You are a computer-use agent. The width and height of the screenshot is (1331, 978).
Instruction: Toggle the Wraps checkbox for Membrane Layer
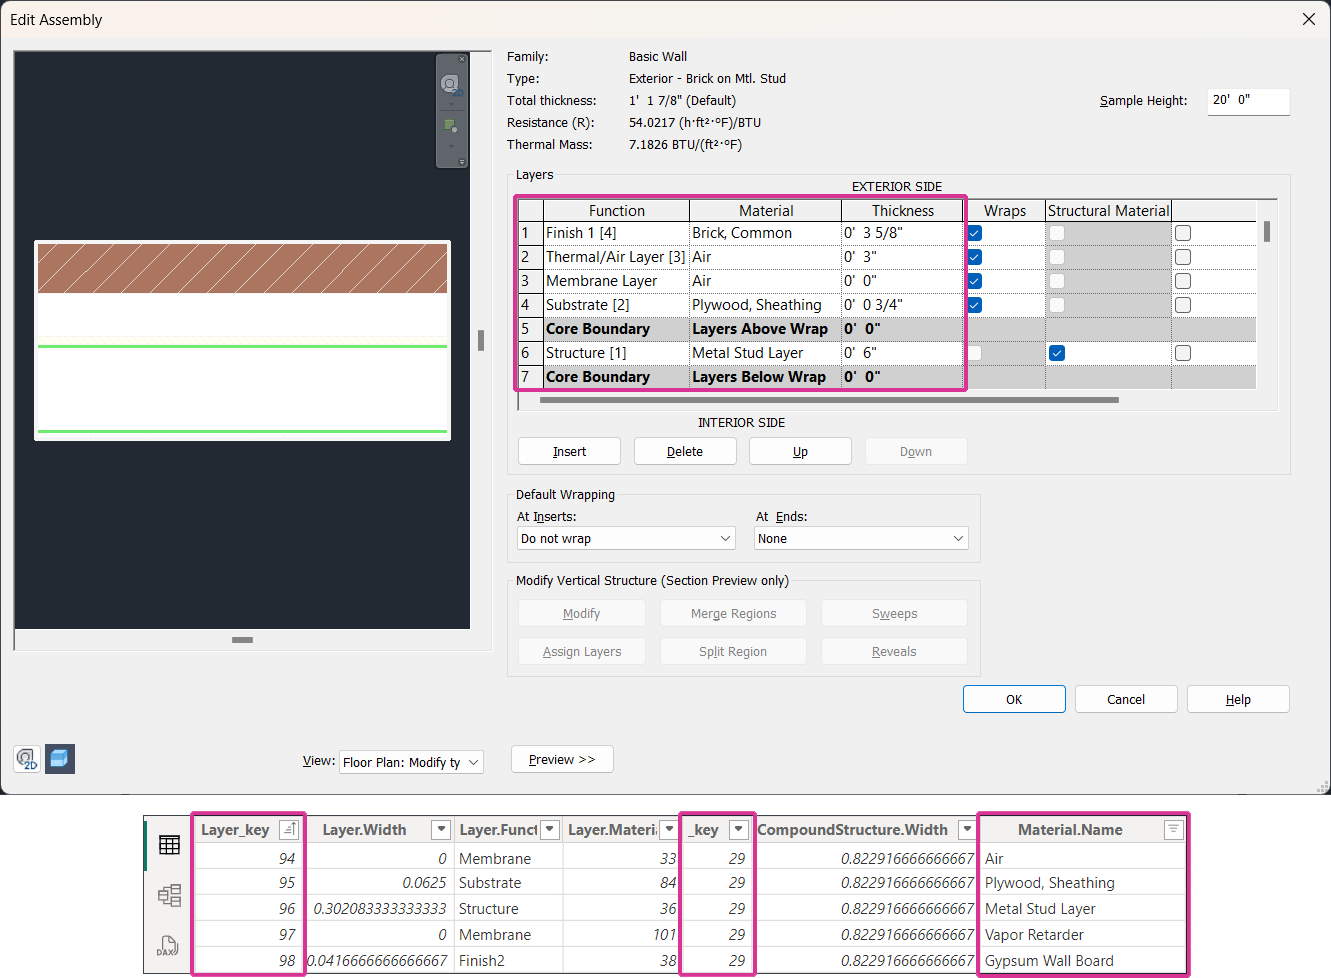(975, 281)
